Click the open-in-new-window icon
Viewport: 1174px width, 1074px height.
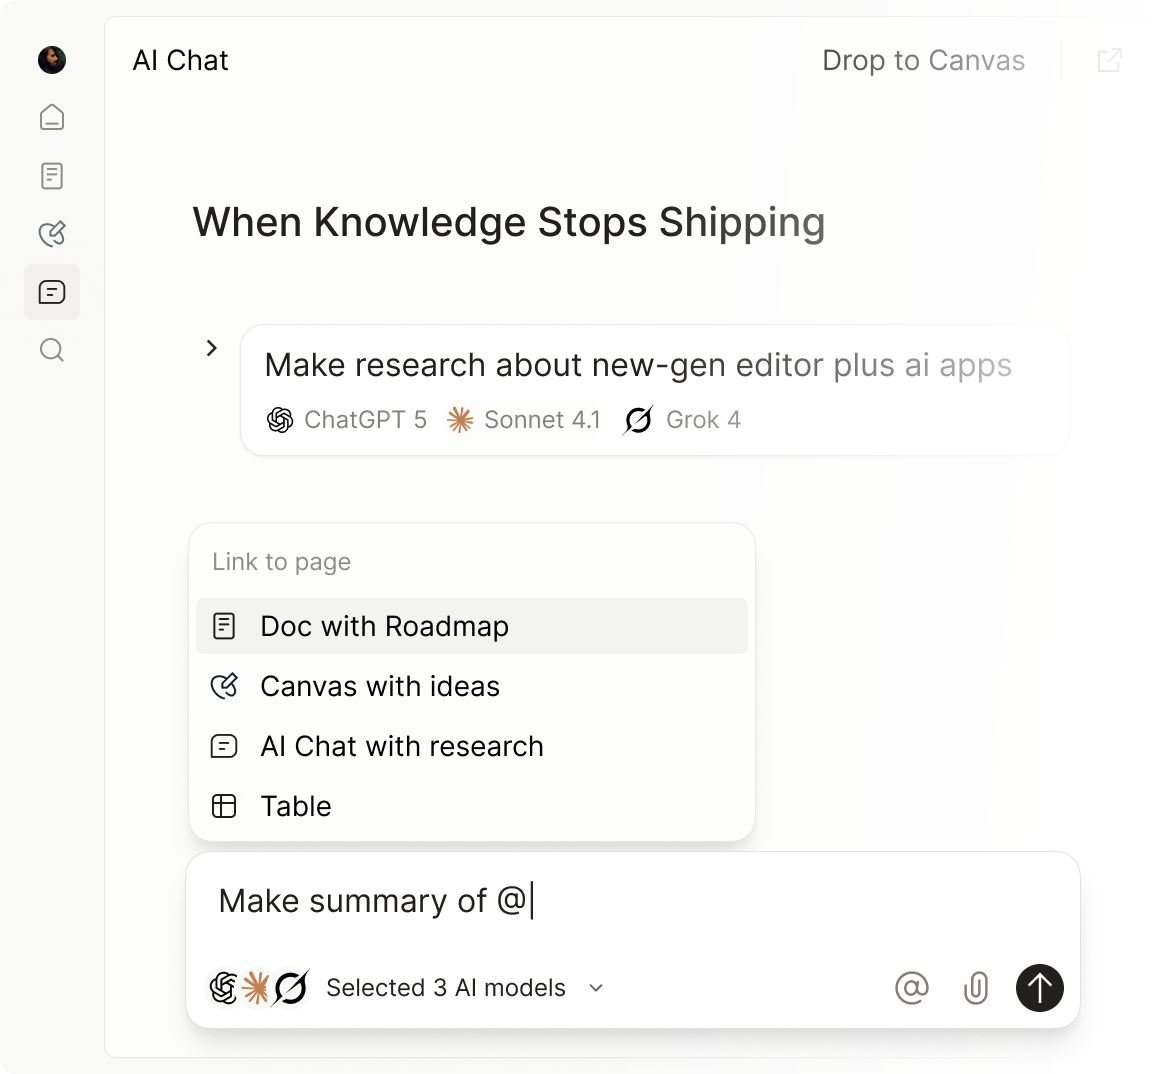(x=1110, y=61)
